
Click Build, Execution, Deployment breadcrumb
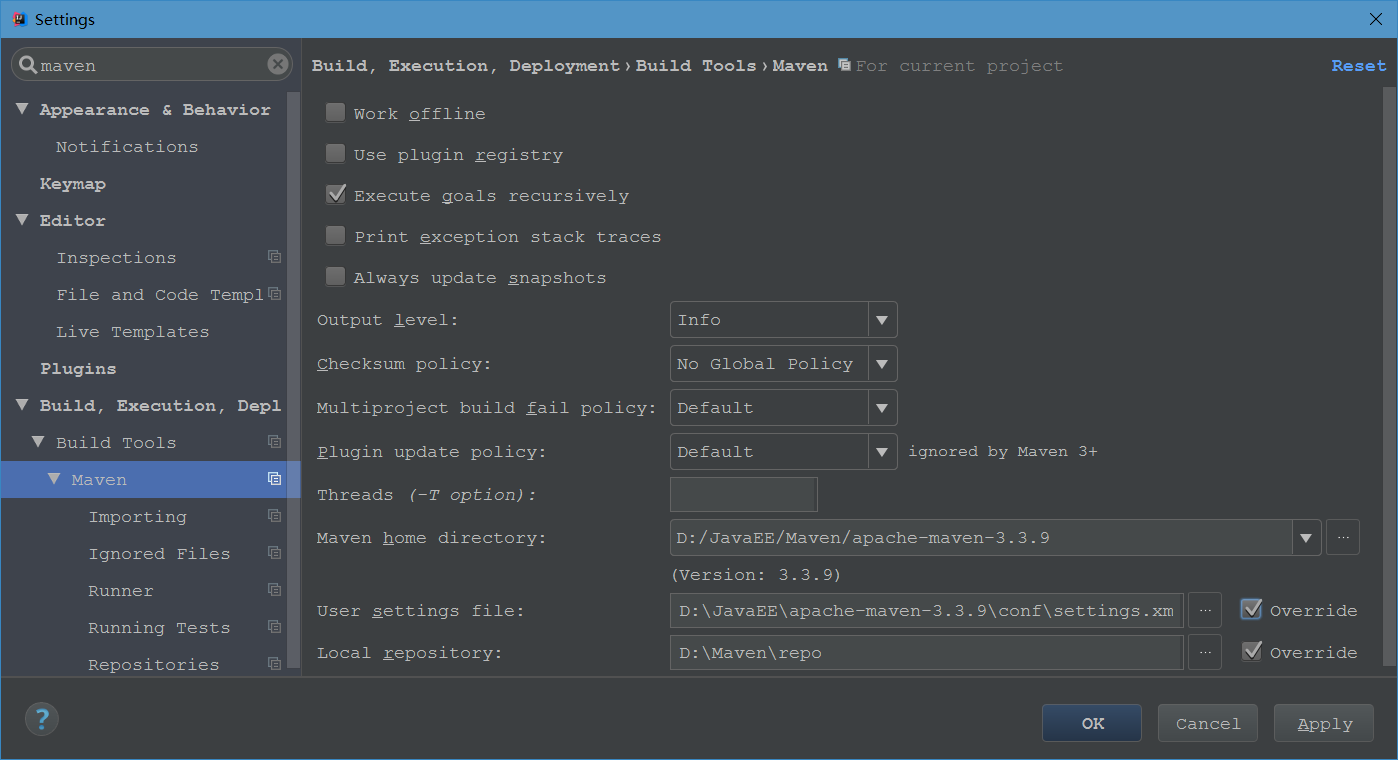pyautogui.click(x=466, y=66)
